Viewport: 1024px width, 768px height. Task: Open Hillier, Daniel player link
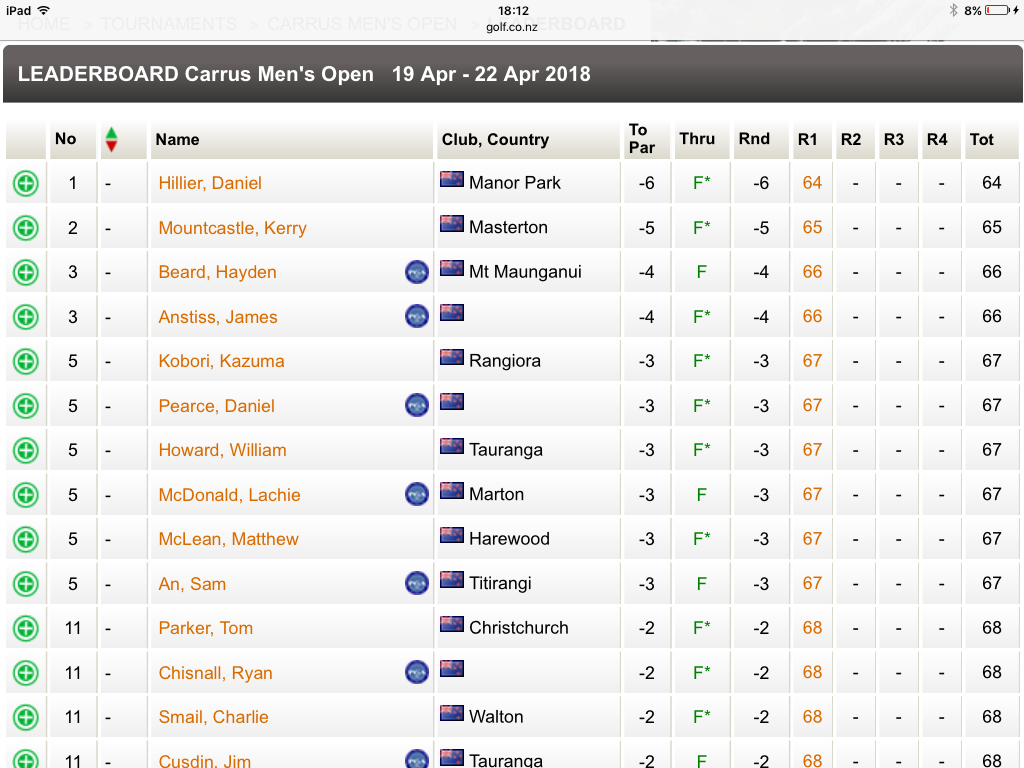tap(210, 184)
